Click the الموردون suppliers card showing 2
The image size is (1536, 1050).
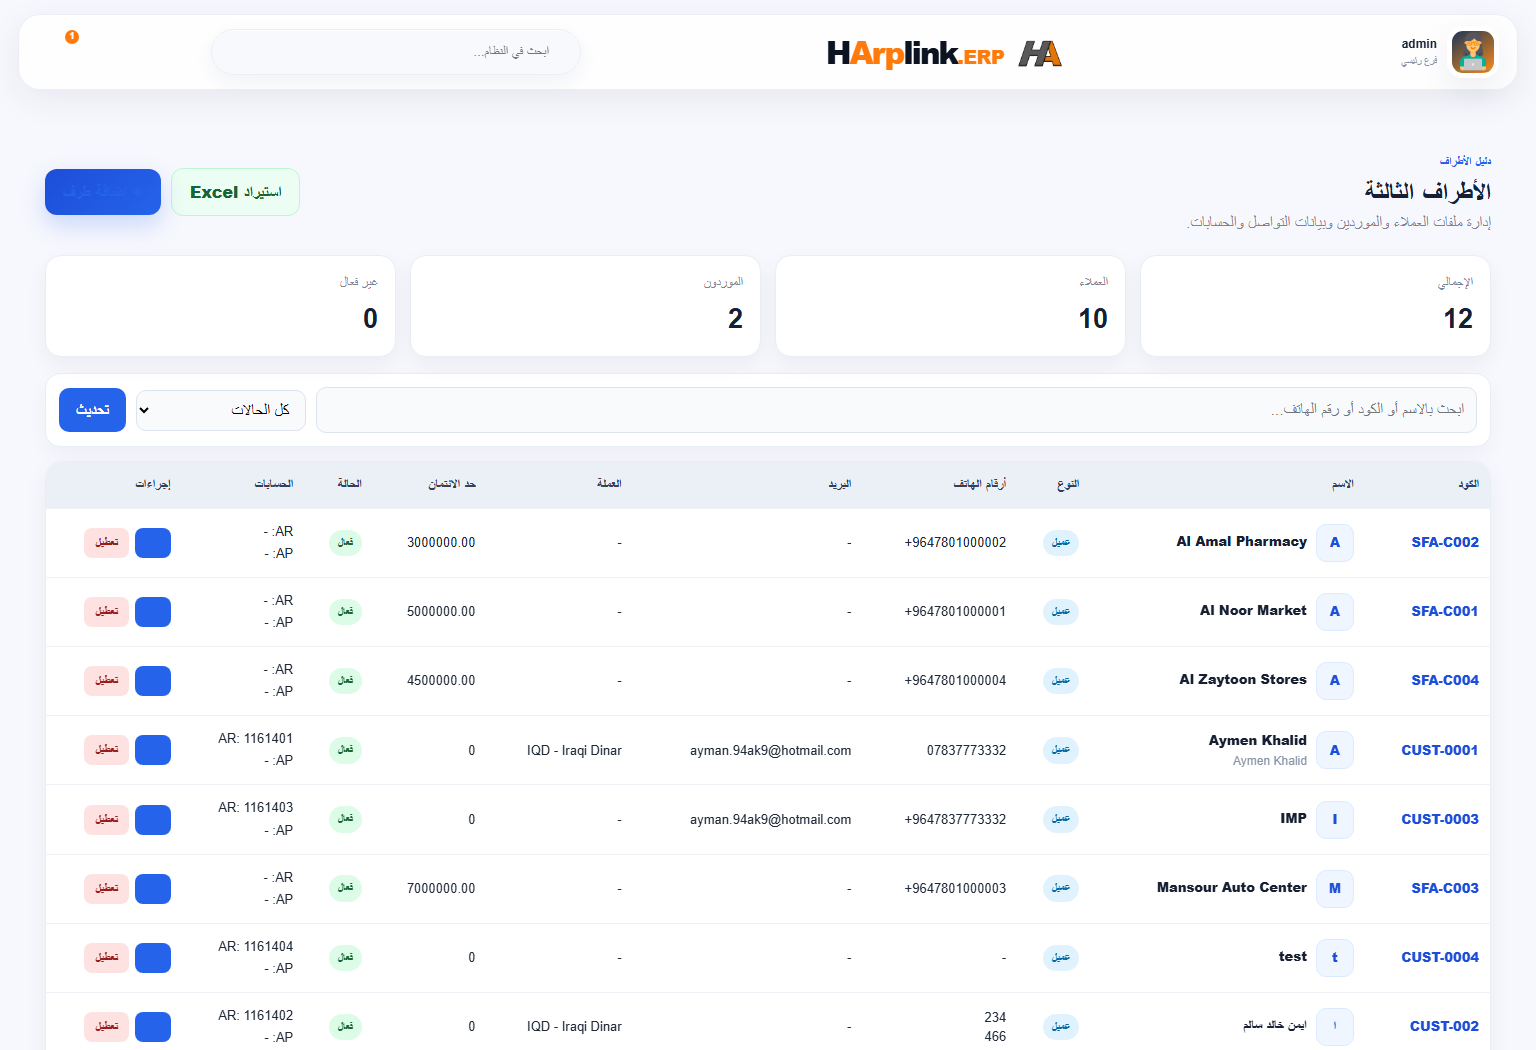pos(585,306)
